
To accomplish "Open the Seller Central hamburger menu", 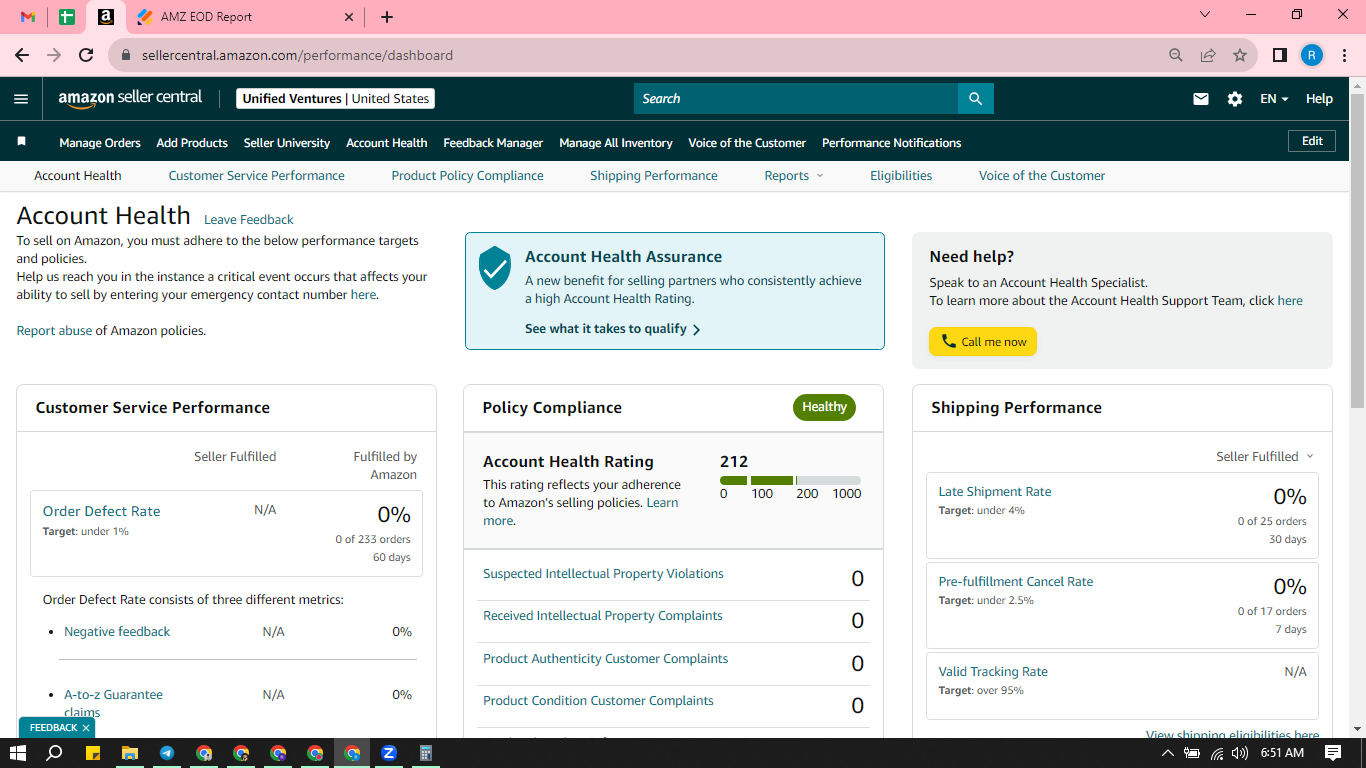I will click(x=21, y=99).
